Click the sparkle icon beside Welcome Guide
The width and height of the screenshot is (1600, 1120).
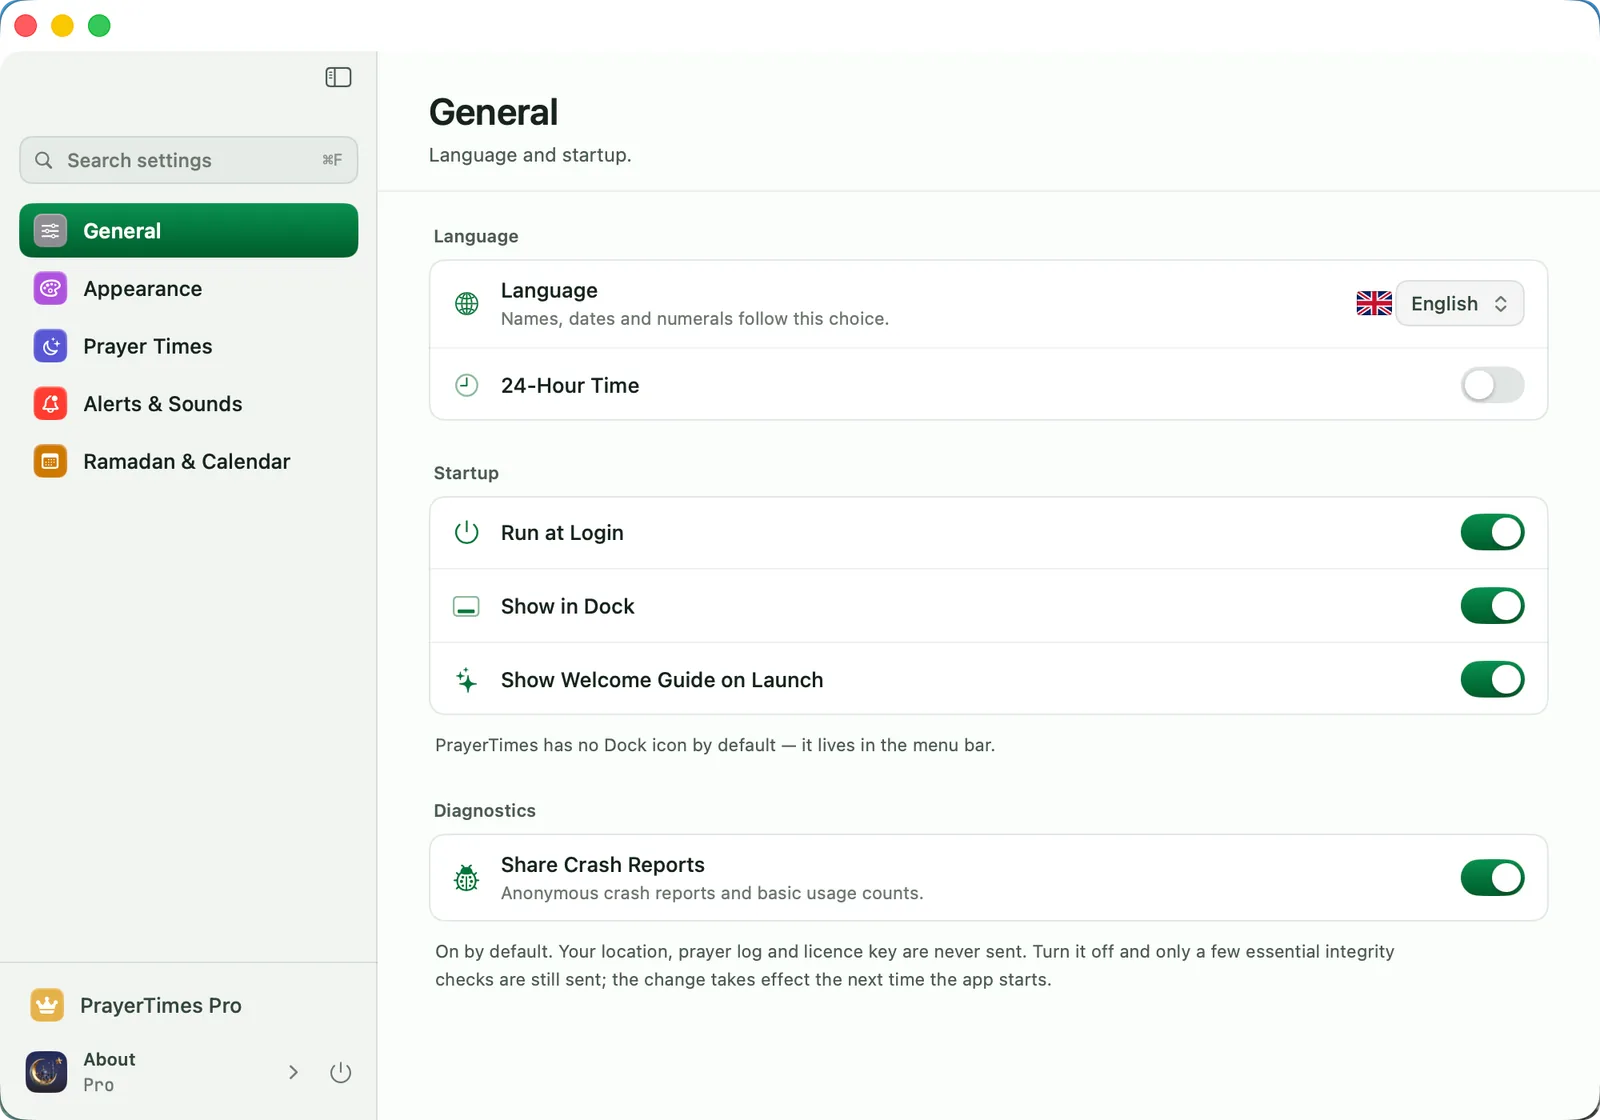pyautogui.click(x=466, y=680)
